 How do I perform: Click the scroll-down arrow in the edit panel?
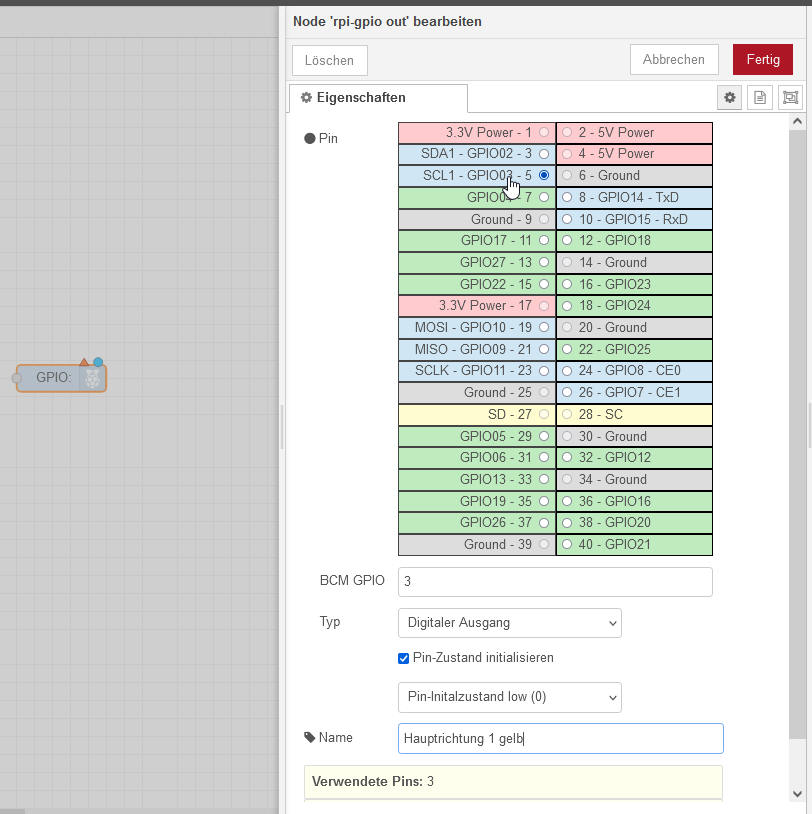point(797,793)
